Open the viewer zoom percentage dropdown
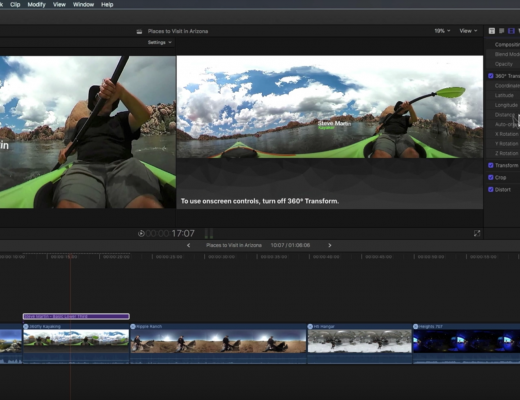The width and height of the screenshot is (520, 400). 442,31
